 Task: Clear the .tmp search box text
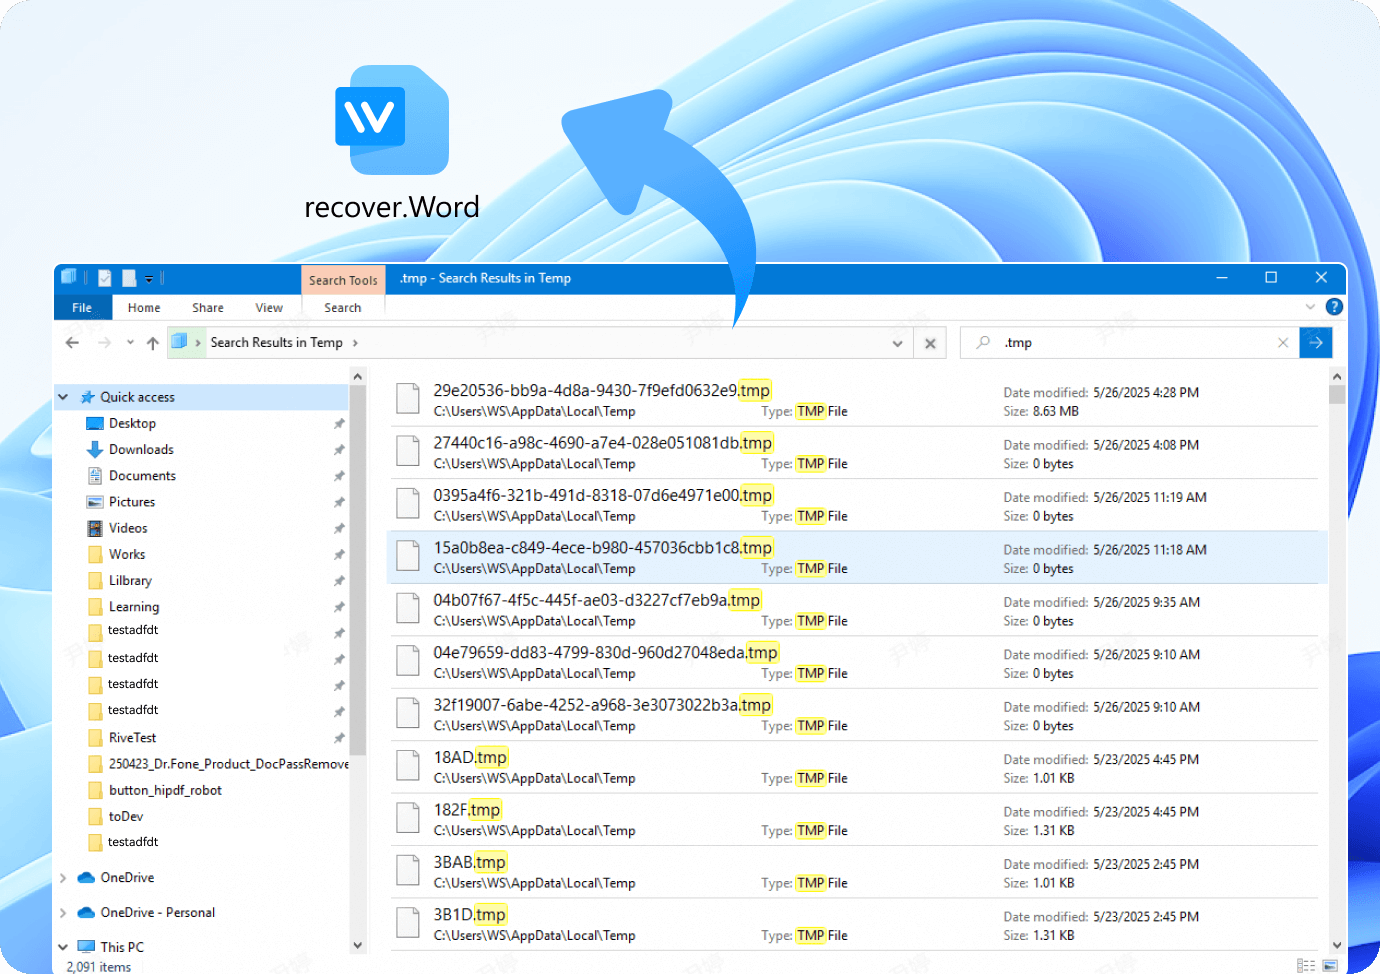[1283, 343]
